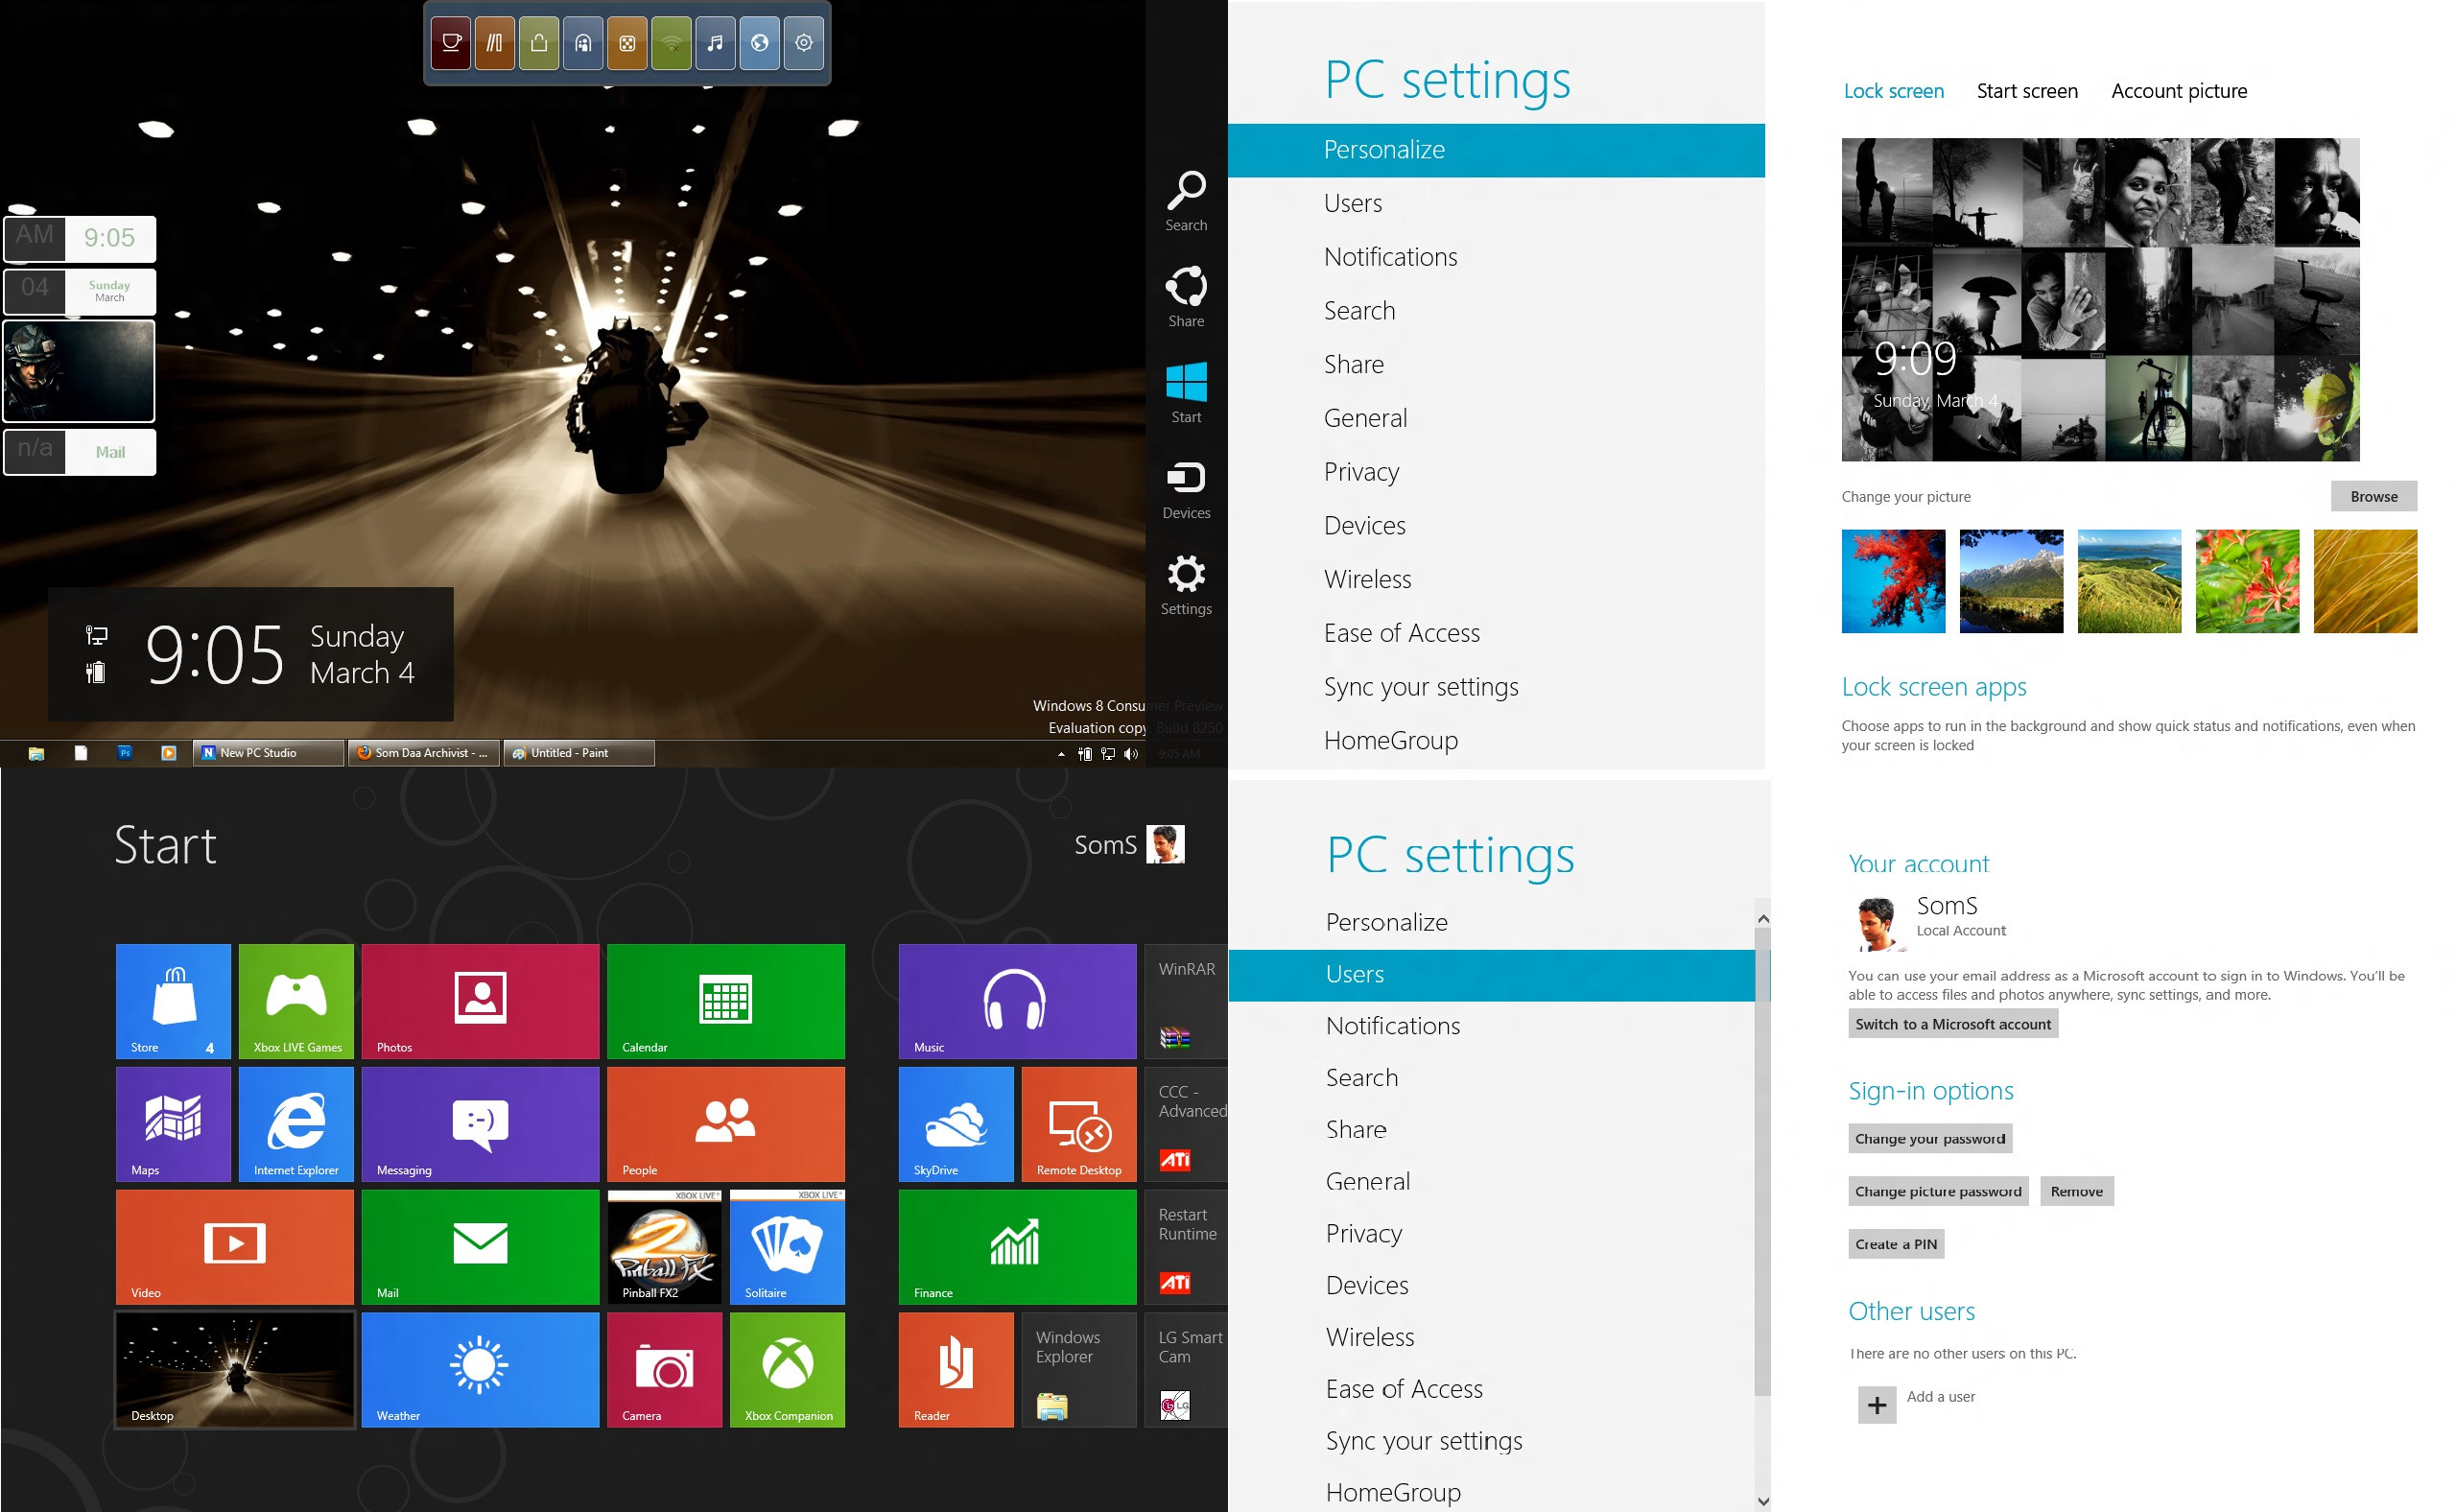This screenshot has width=2456, height=1512.
Task: Open the Devices charm icon
Action: 1186,489
